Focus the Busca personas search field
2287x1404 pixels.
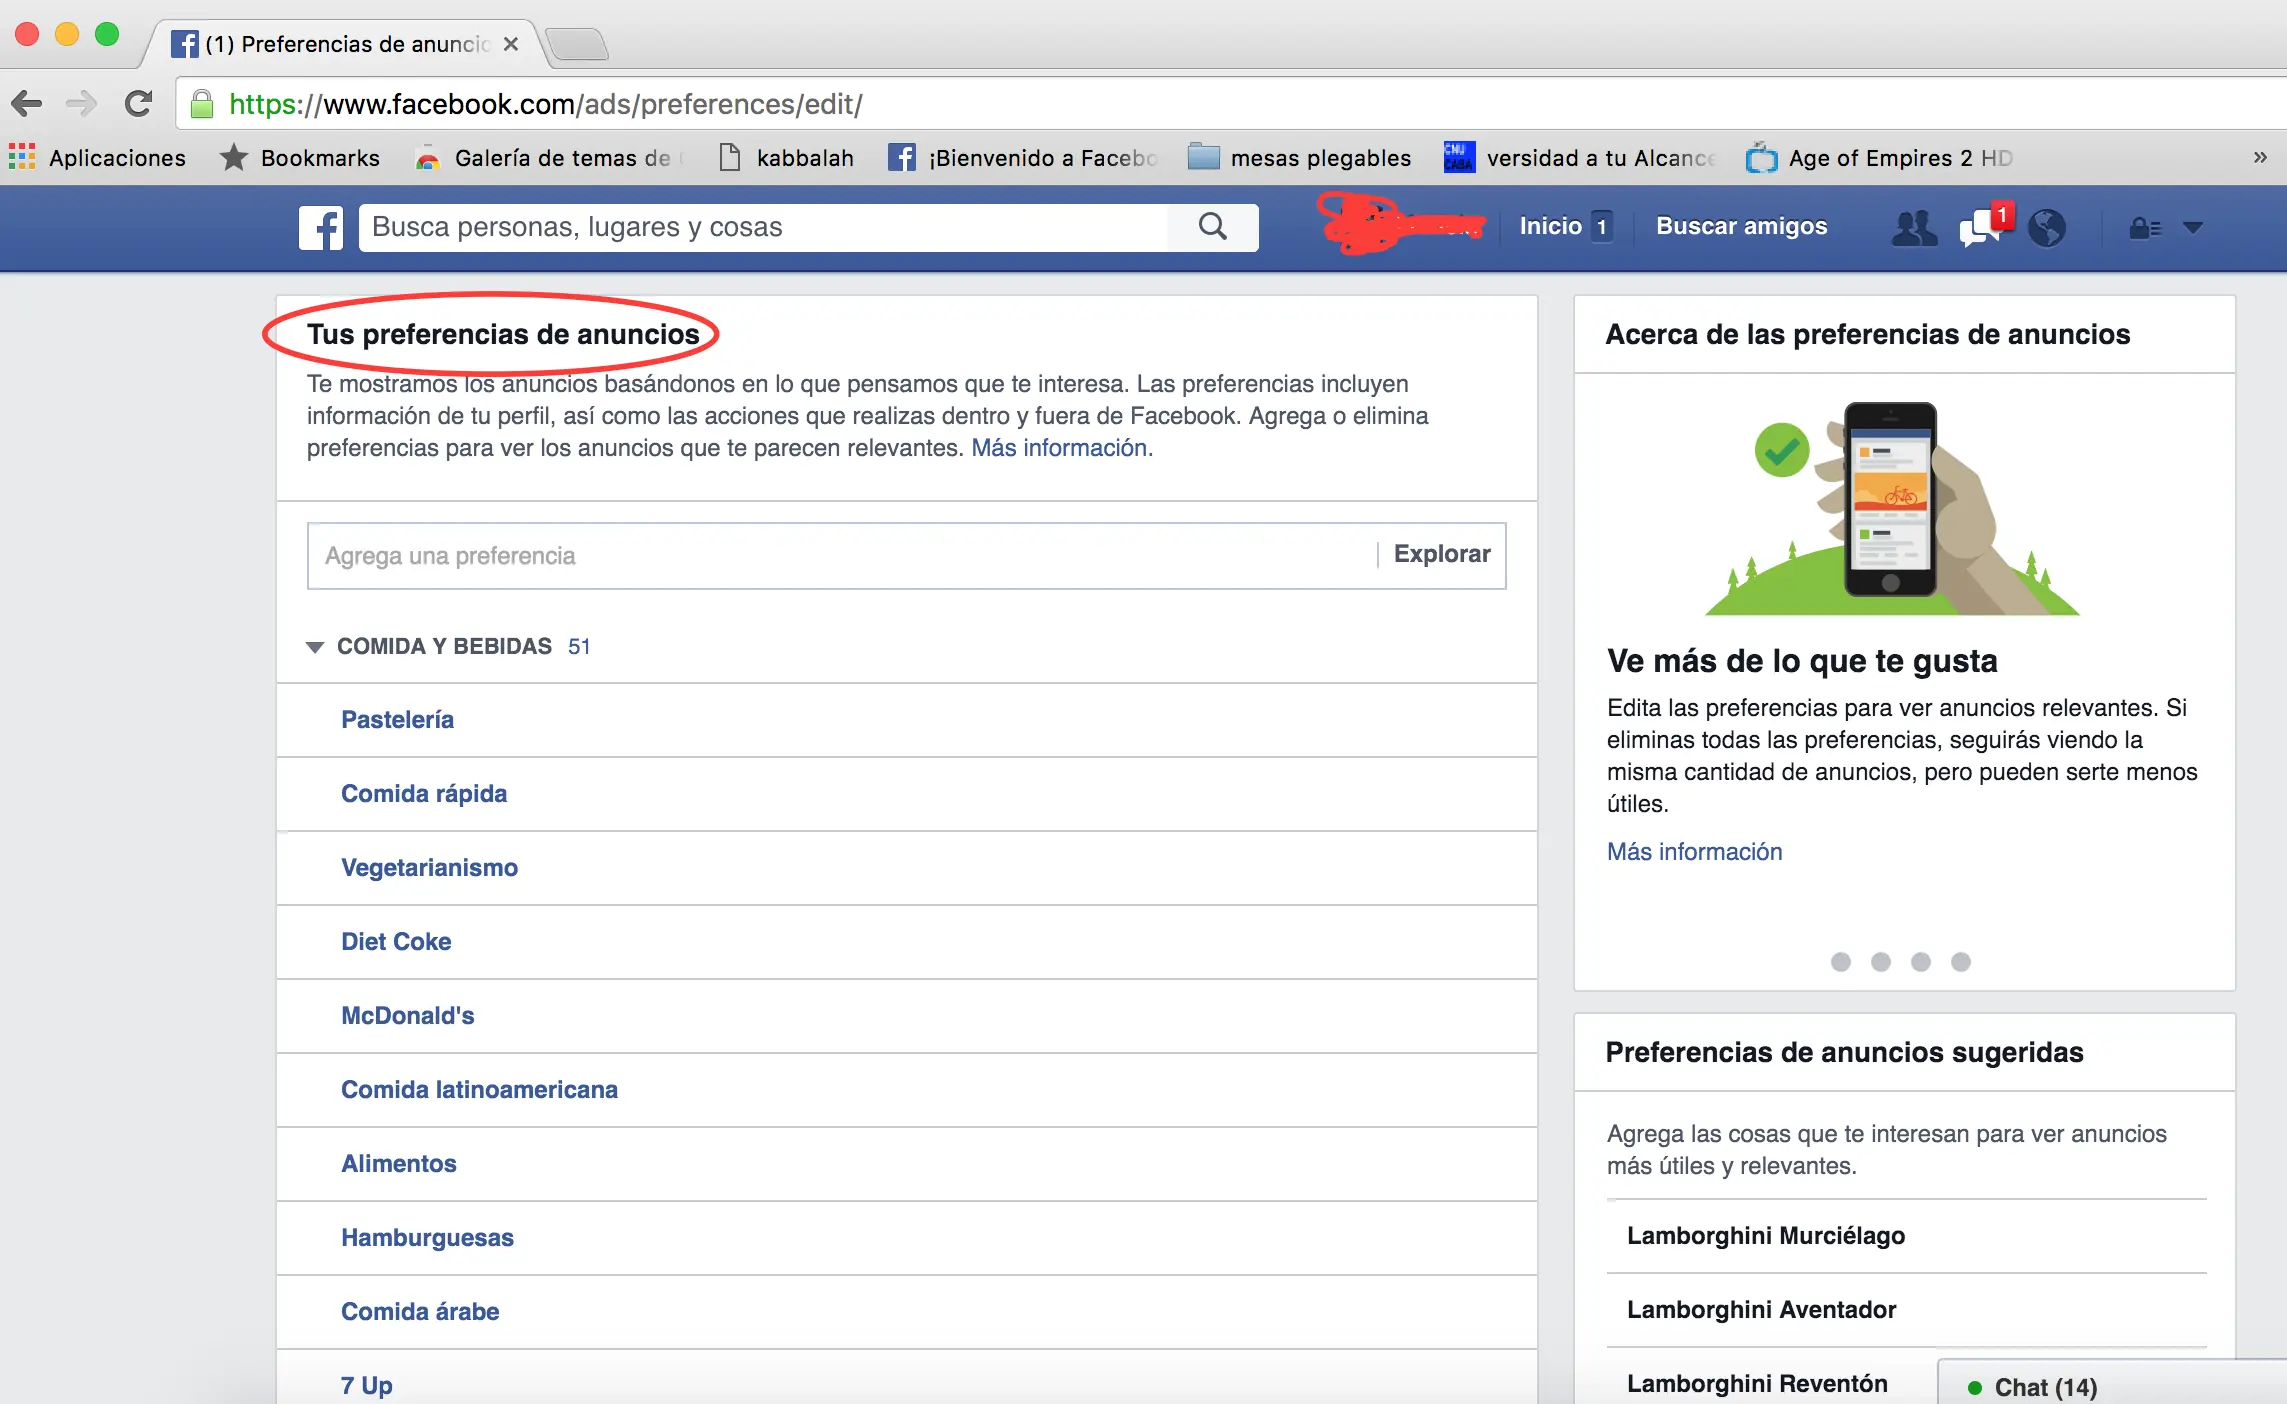(763, 228)
